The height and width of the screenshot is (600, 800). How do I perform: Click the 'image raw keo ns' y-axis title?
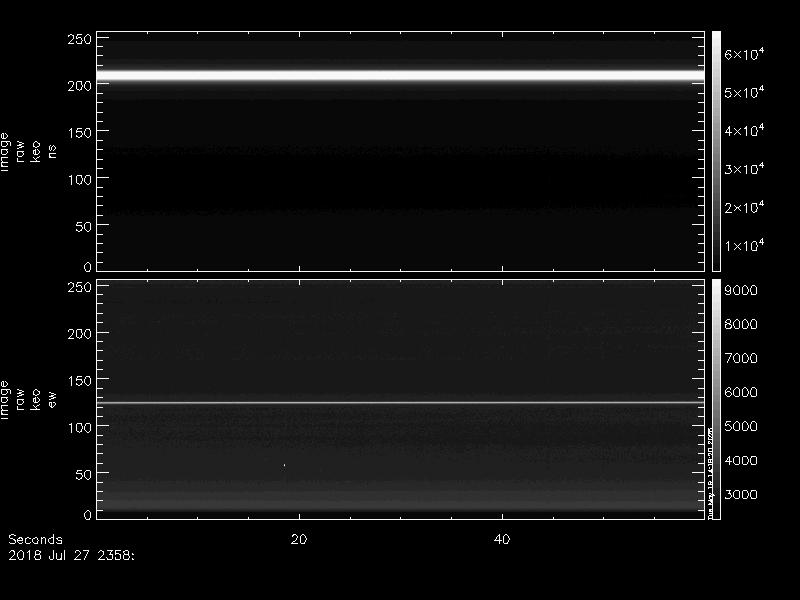point(28,152)
